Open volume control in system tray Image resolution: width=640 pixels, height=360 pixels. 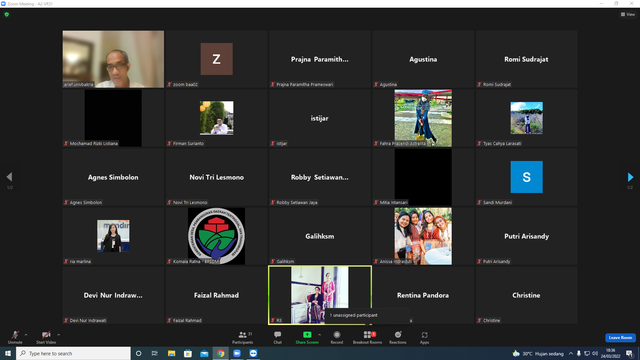tap(595, 353)
